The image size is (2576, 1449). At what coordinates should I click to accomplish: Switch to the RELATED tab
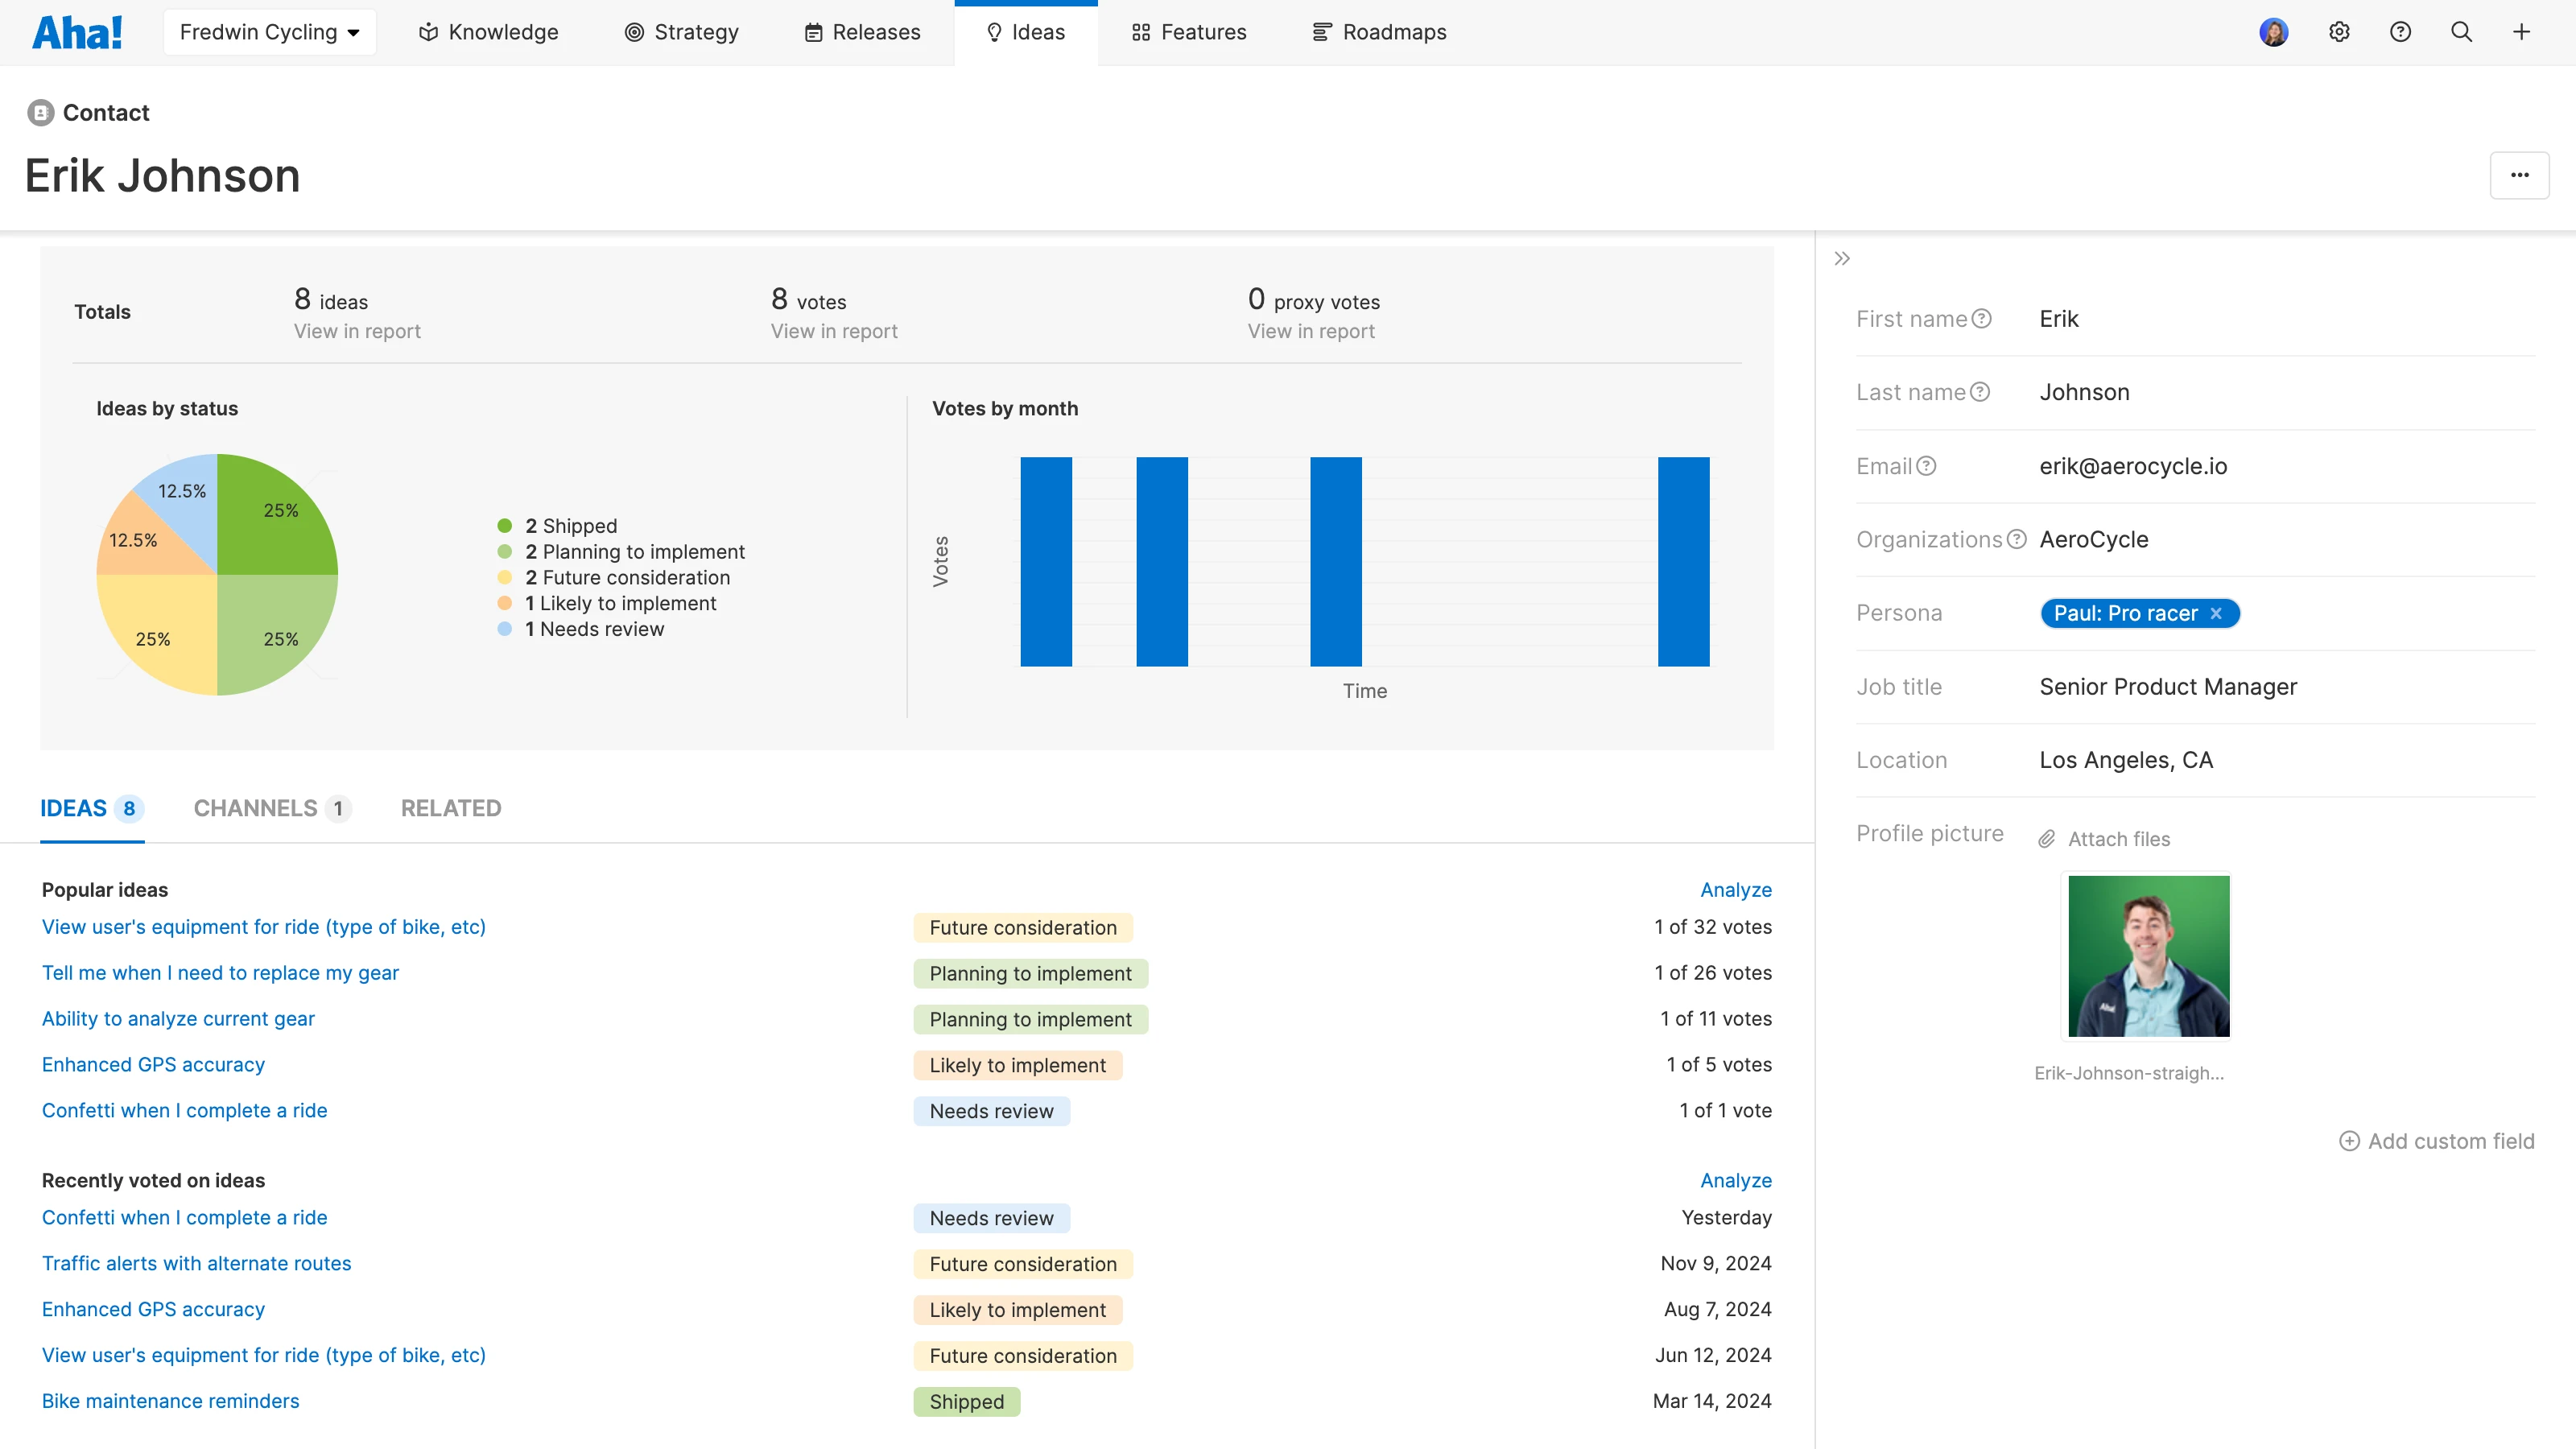point(451,808)
